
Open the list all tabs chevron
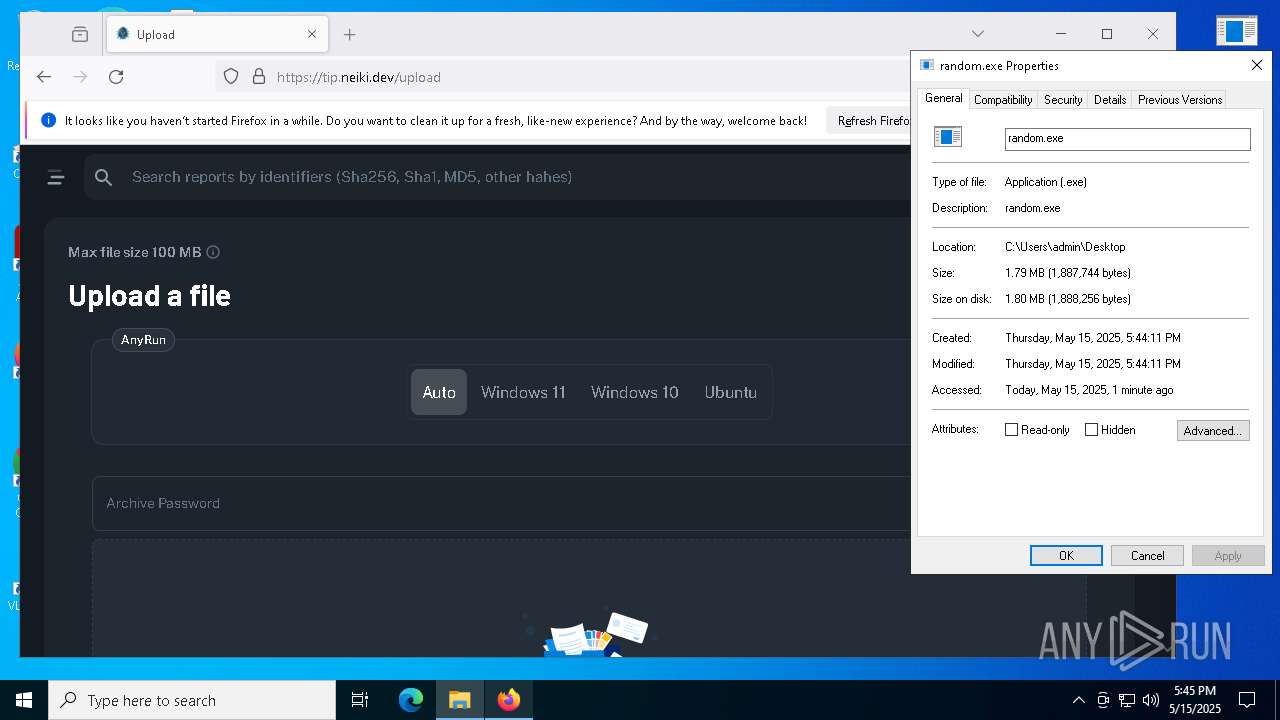(978, 34)
